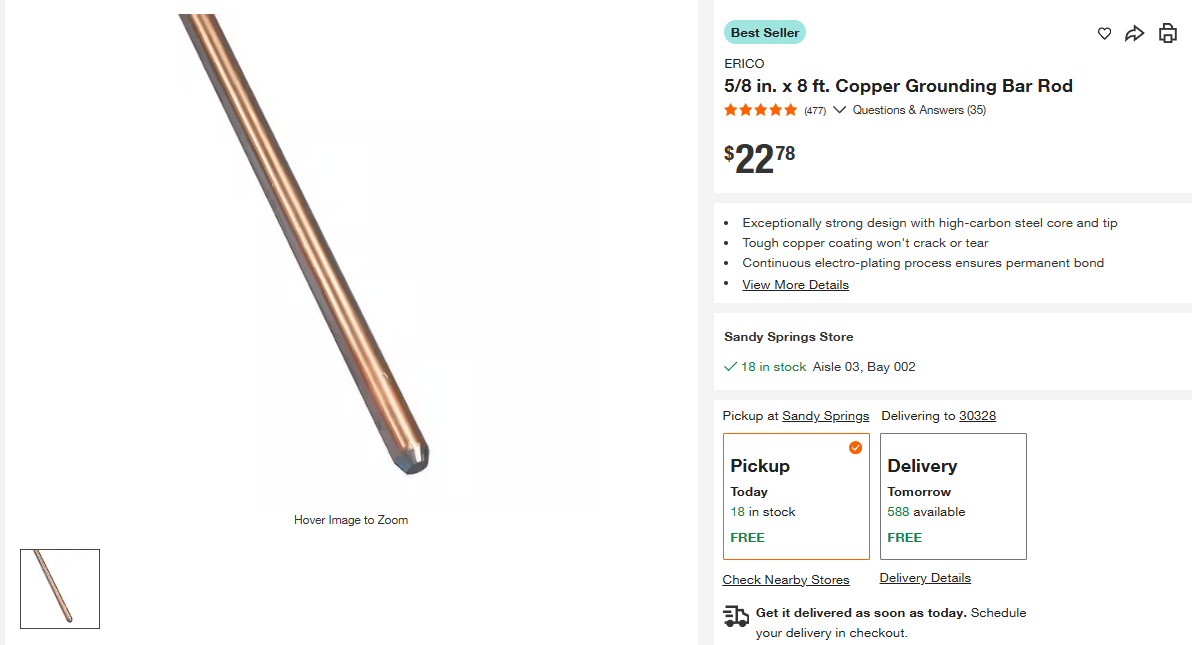Select the Delivery fulfillment option
This screenshot has width=1192, height=645.
click(x=953, y=496)
